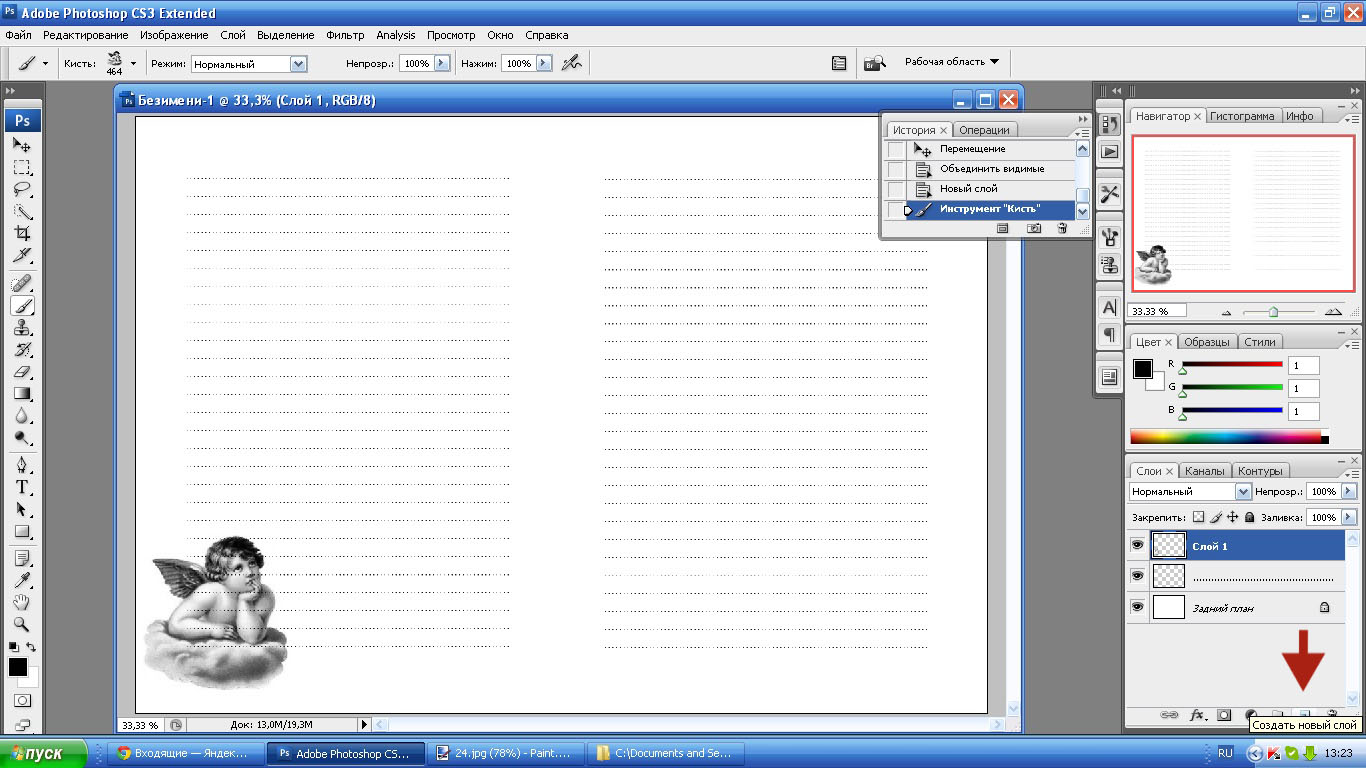This screenshot has height=768, width=1366.
Task: Open layer blend mode Нормальный dropdown
Action: pyautogui.click(x=1243, y=492)
